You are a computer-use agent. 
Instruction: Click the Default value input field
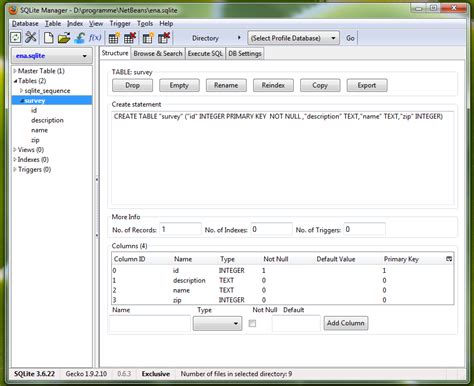pyautogui.click(x=296, y=323)
